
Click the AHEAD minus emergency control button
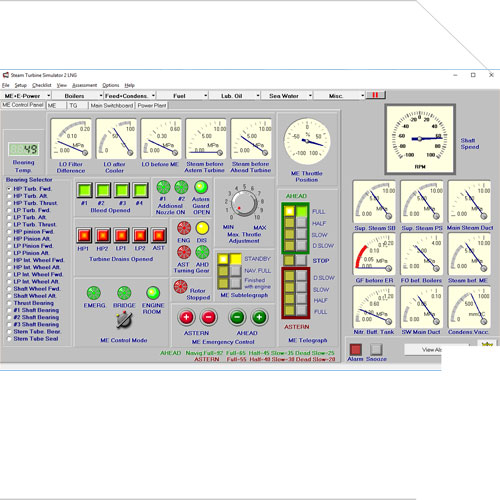237,317
